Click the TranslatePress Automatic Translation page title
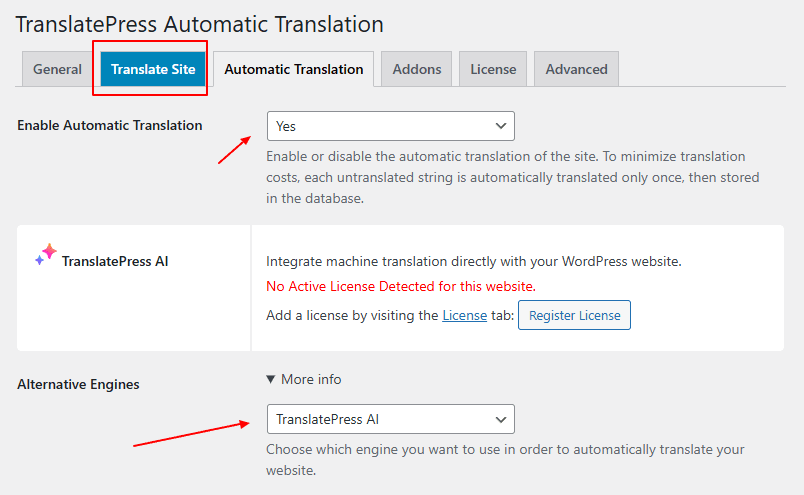 (x=199, y=24)
